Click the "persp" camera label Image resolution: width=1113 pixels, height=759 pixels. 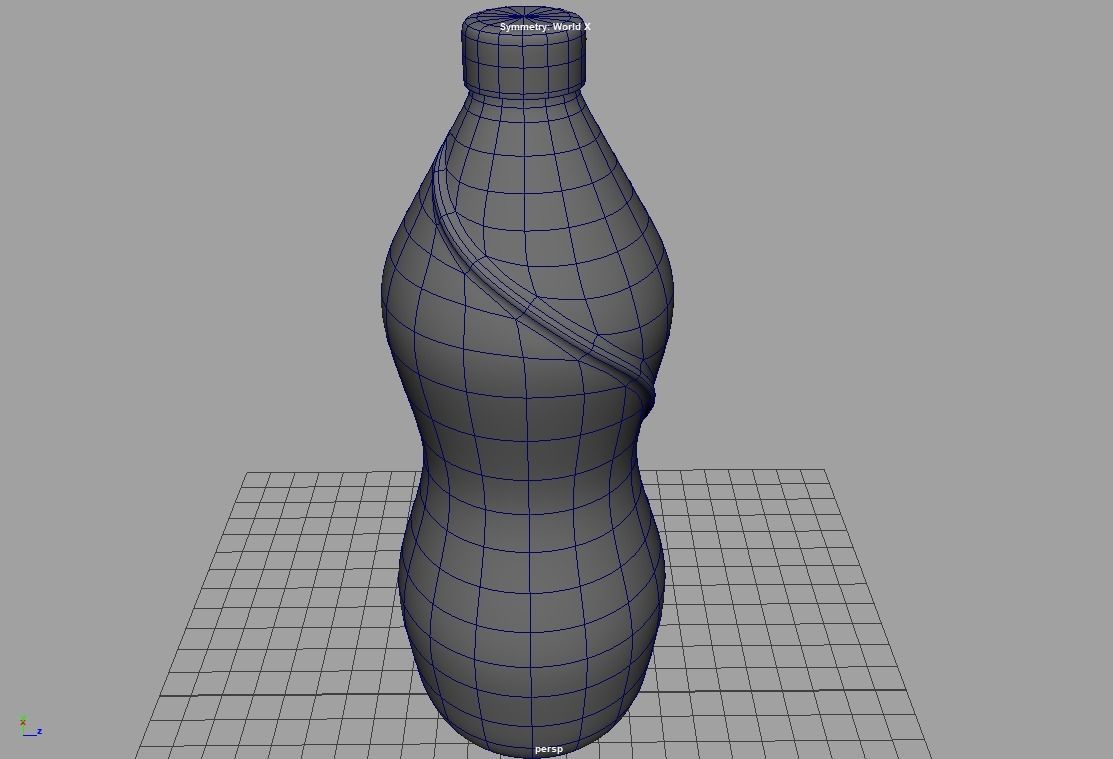(548, 749)
